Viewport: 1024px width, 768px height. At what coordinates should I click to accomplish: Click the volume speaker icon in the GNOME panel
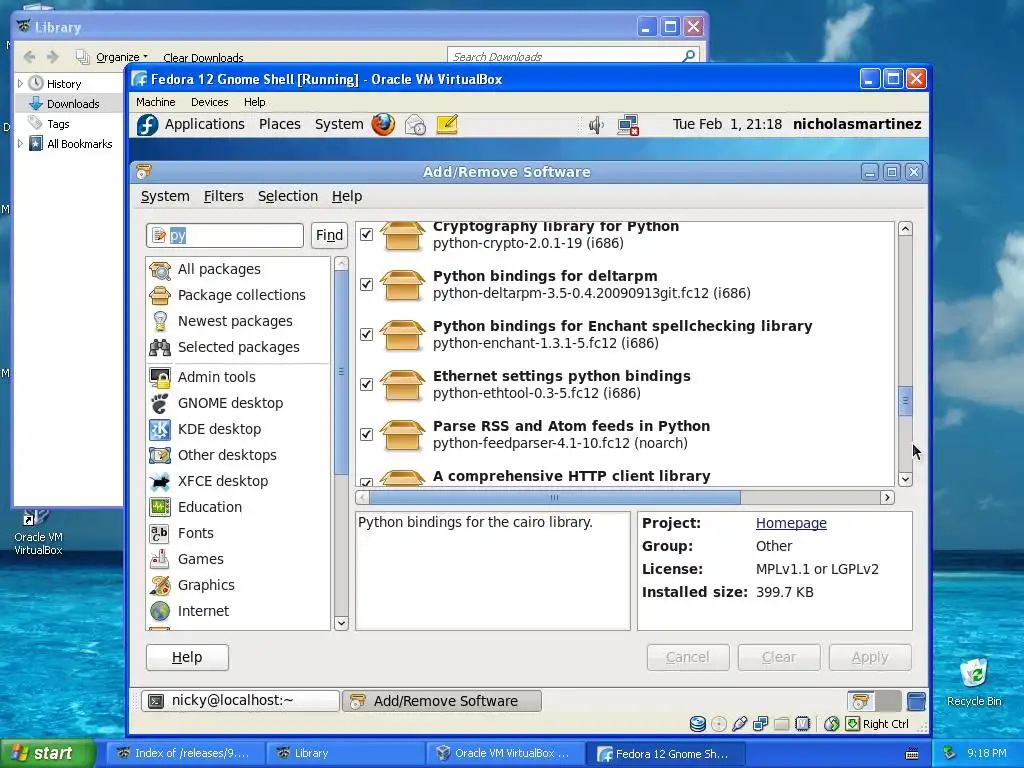[596, 125]
